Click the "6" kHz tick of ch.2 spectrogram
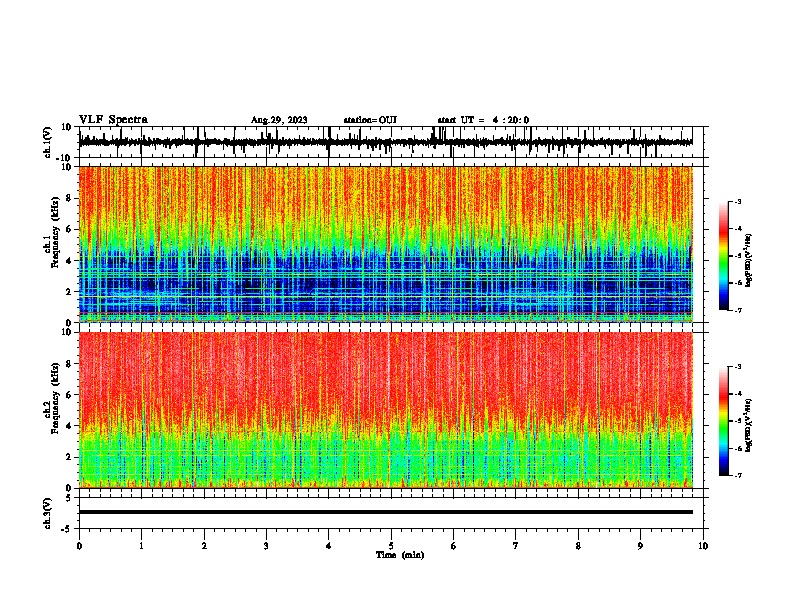Image resolution: width=792 pixels, height=612 pixels. (69, 395)
